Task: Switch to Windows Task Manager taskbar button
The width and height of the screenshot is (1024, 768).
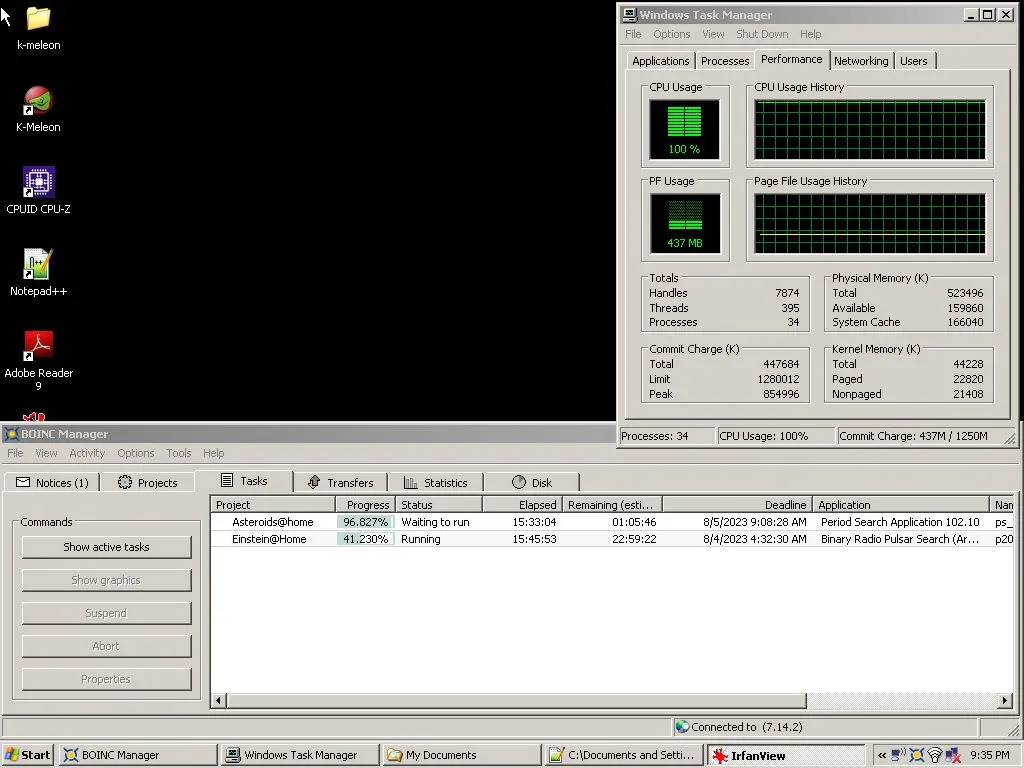Action: point(300,755)
